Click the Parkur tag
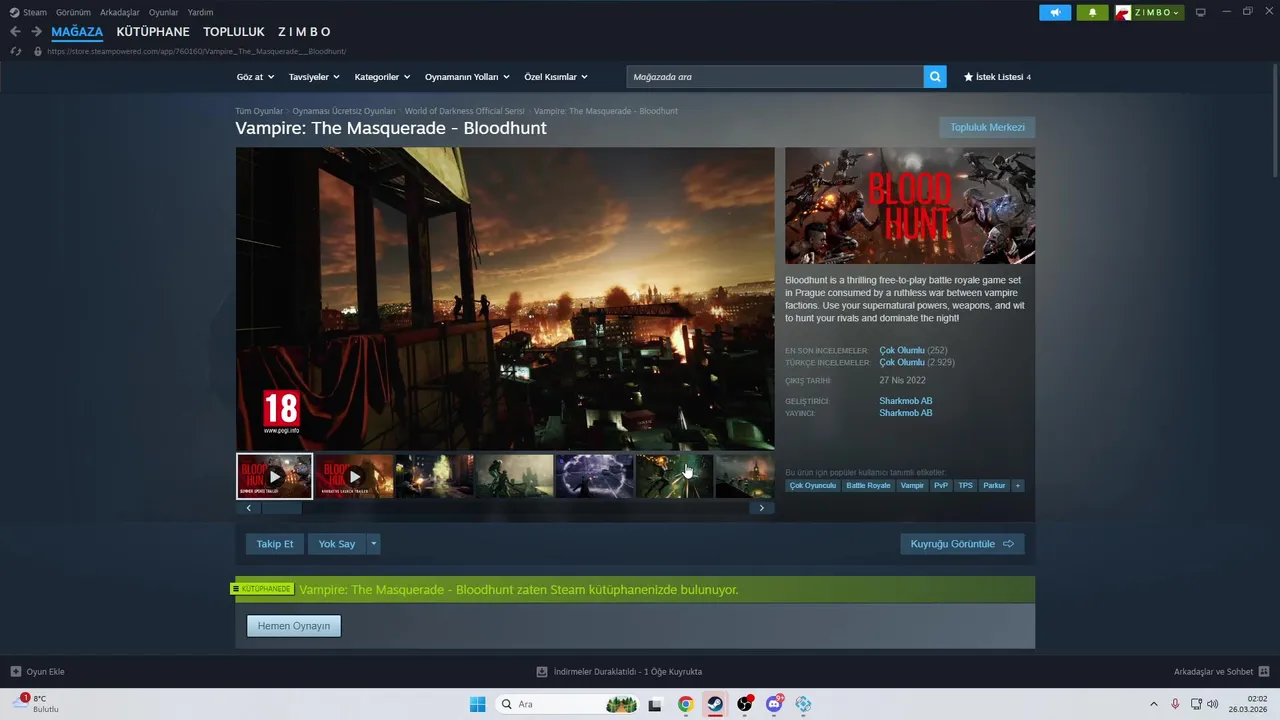1280x720 pixels. 994,486
